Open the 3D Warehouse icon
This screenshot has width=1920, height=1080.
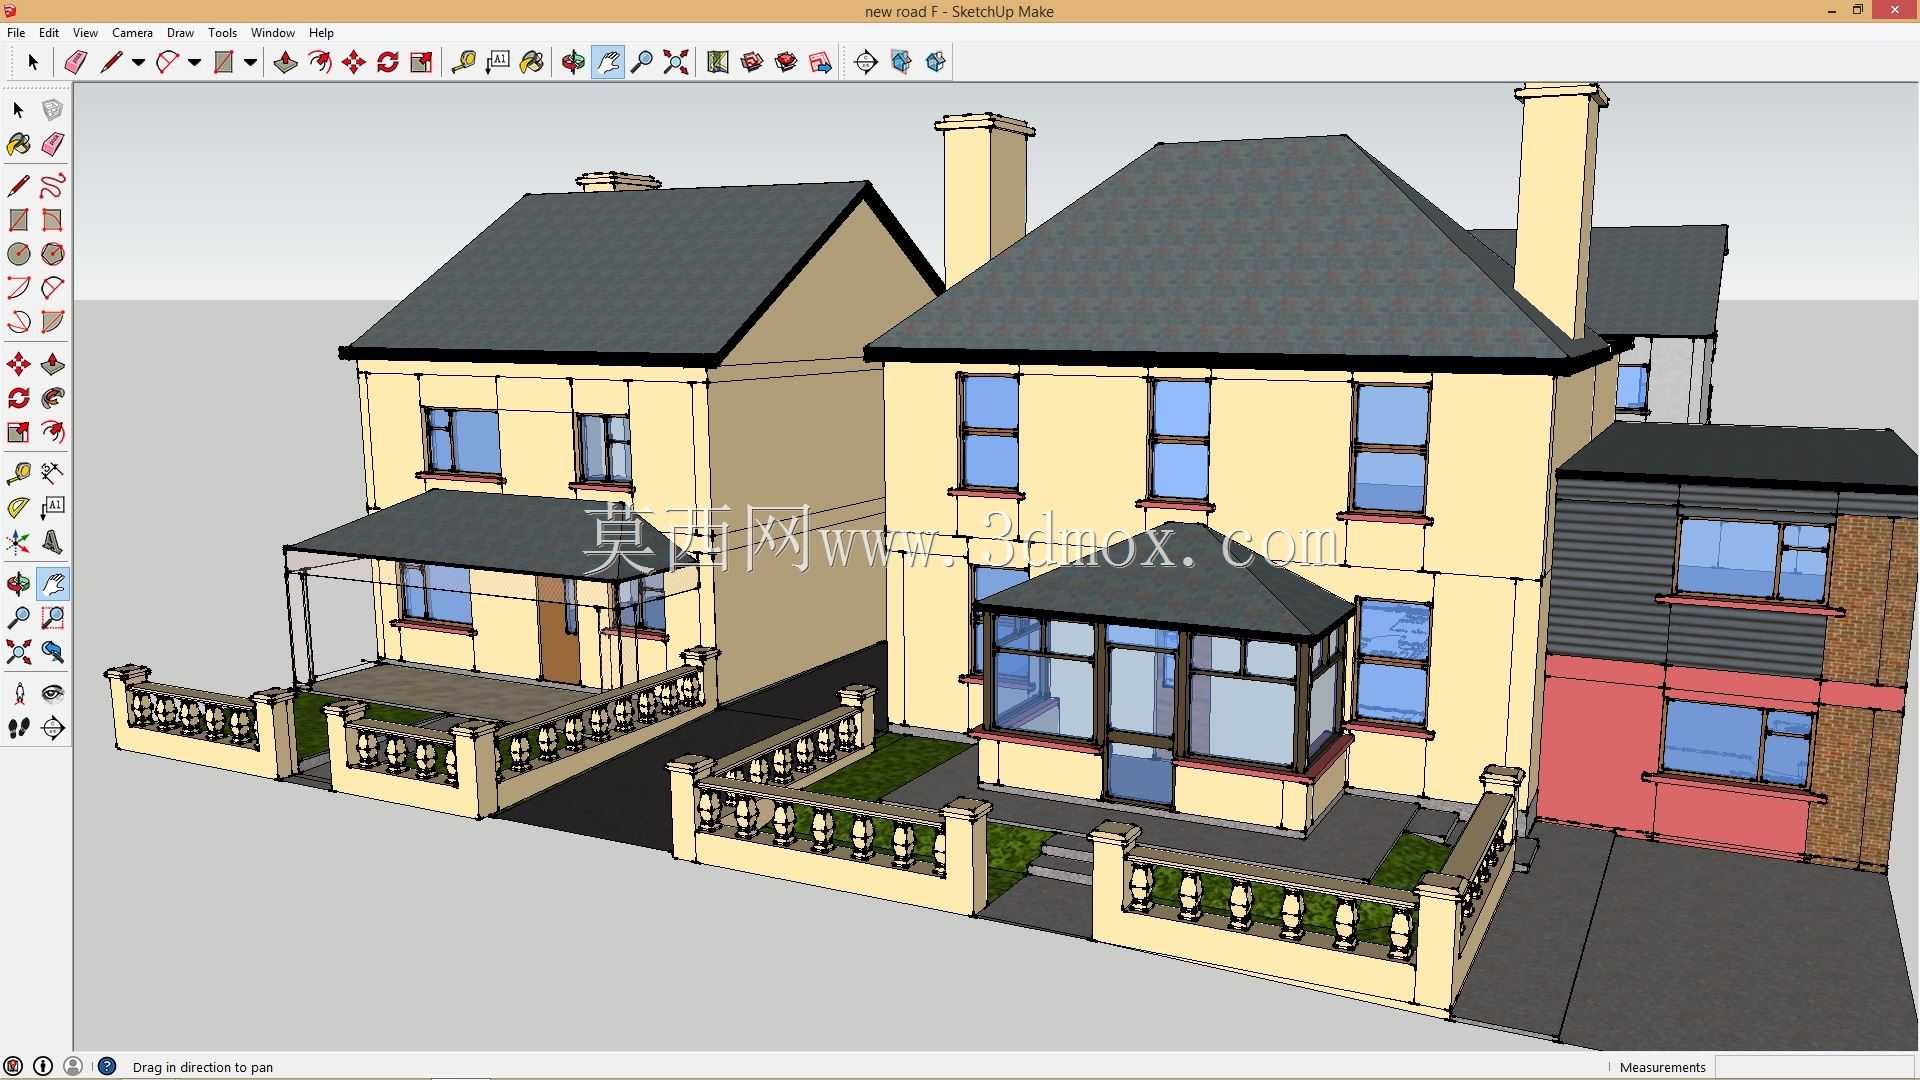pyautogui.click(x=752, y=62)
